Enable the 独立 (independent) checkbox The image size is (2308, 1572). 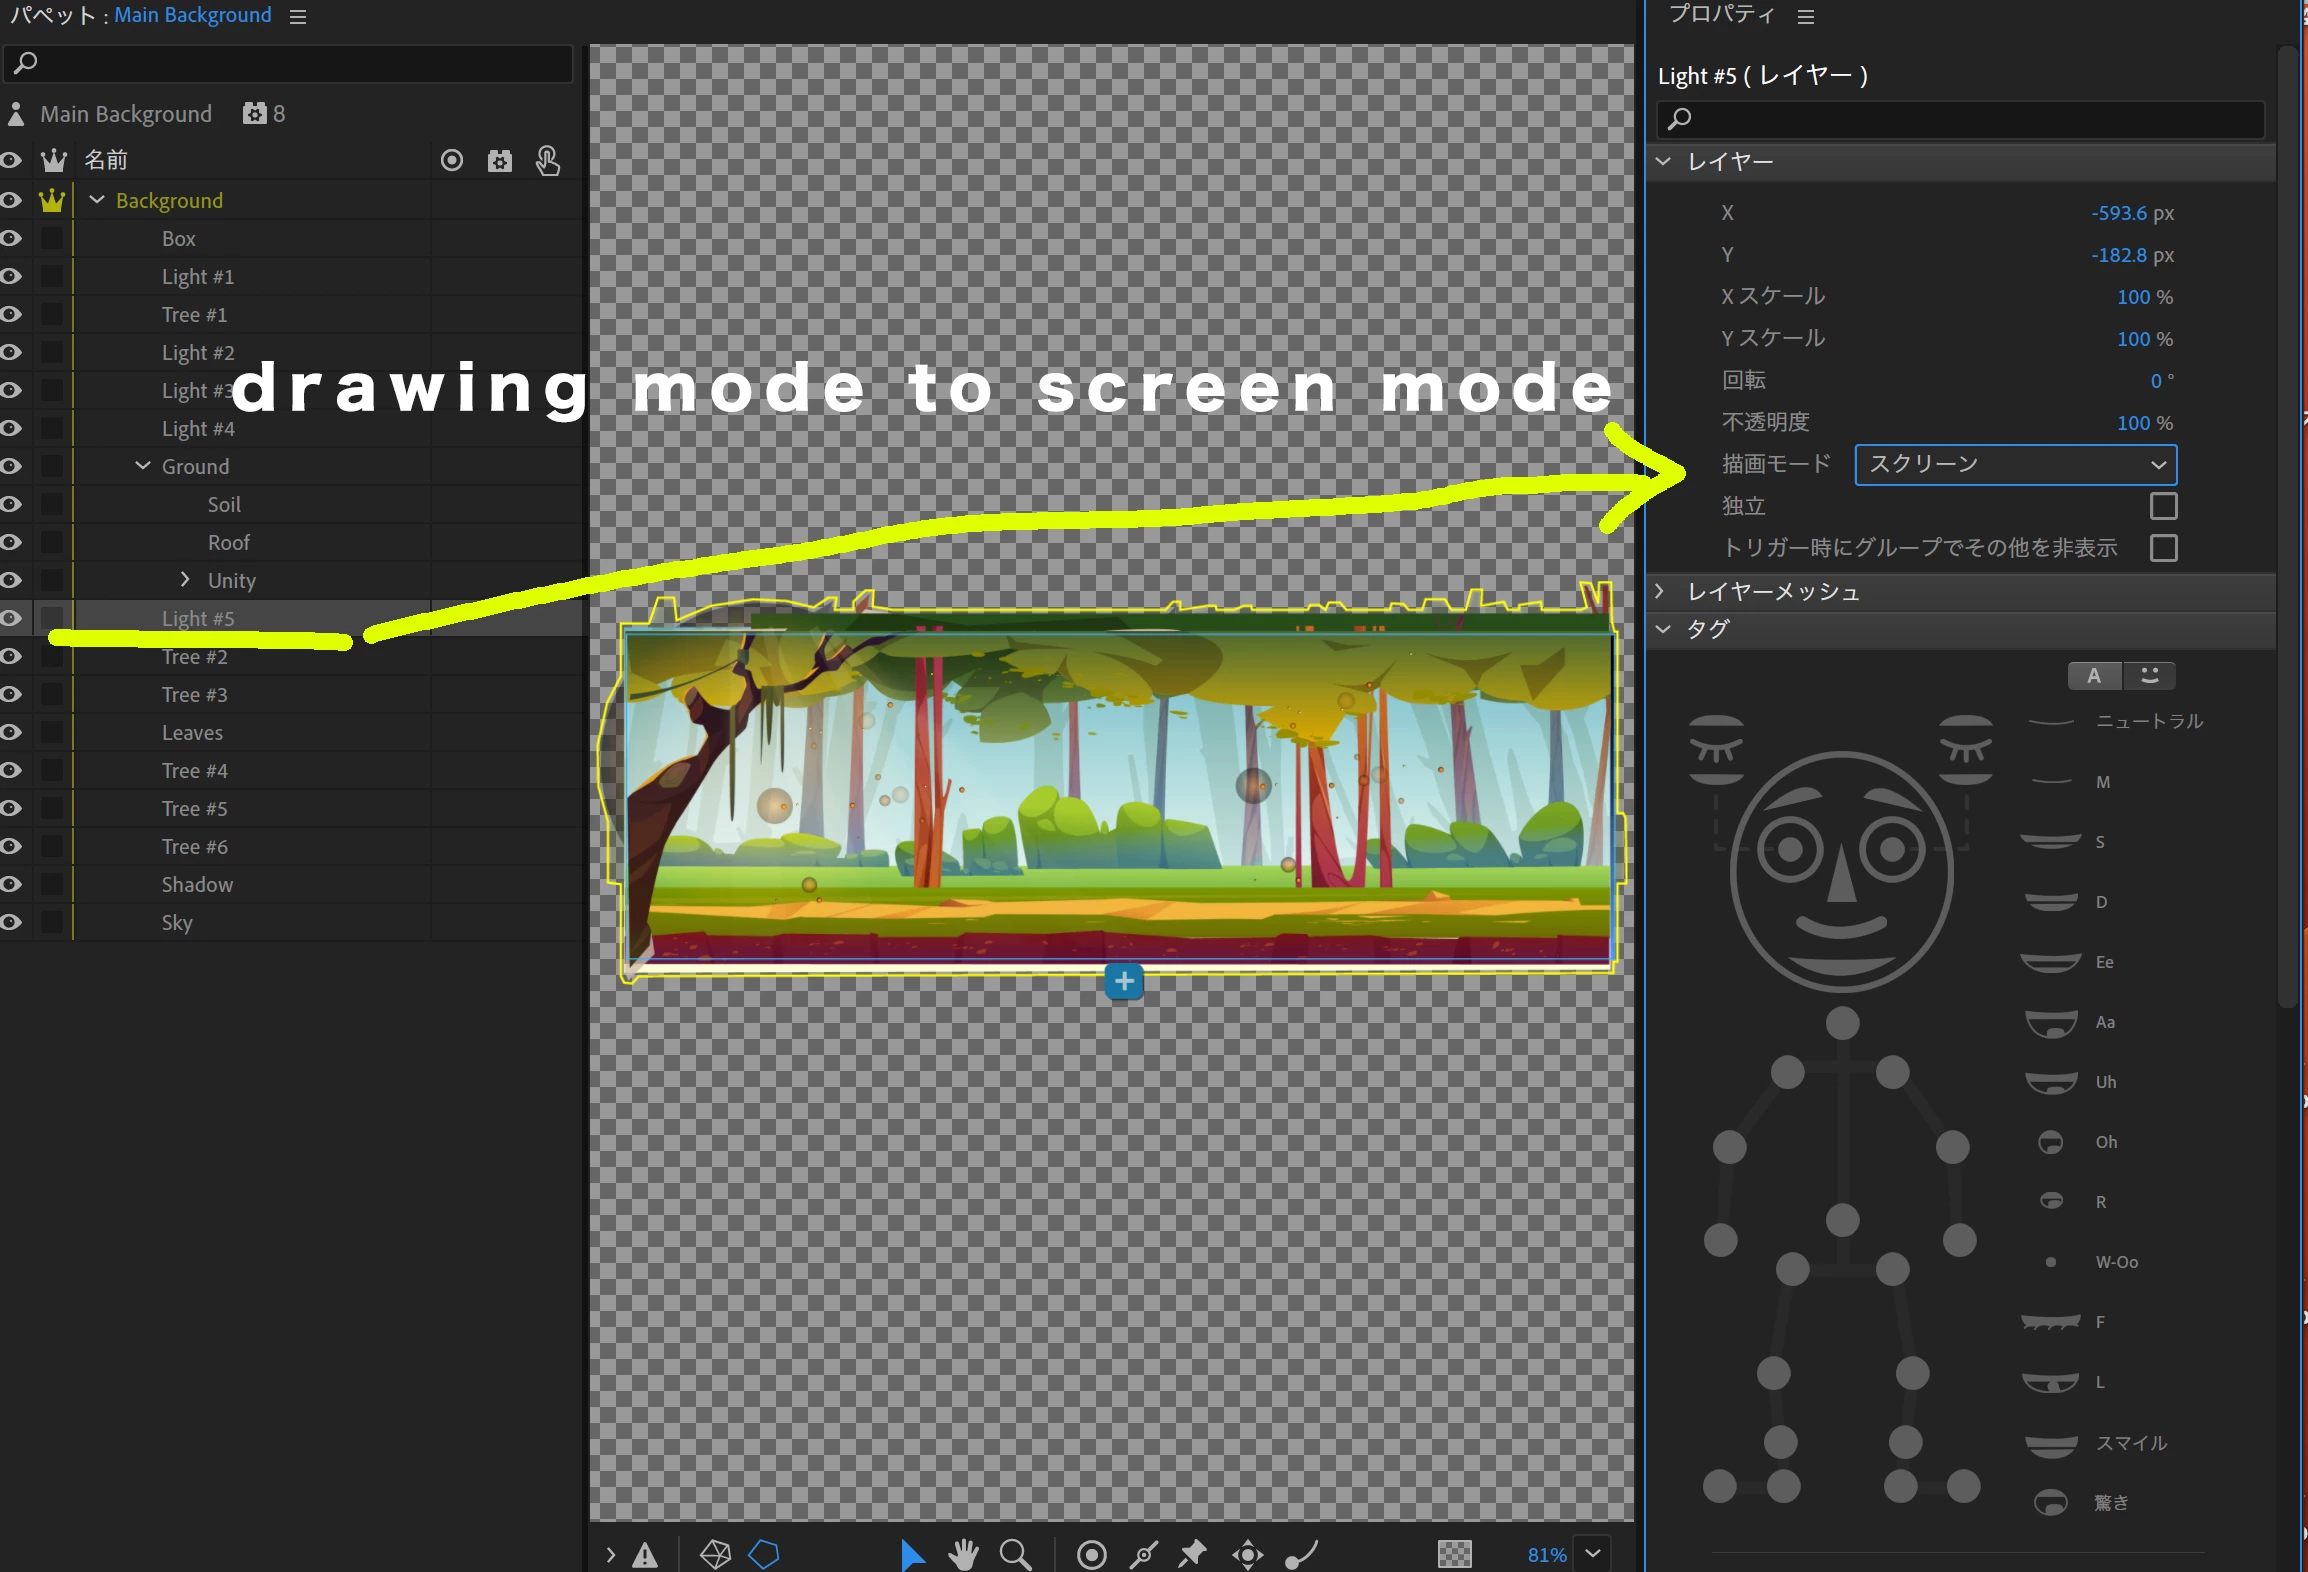point(2163,506)
